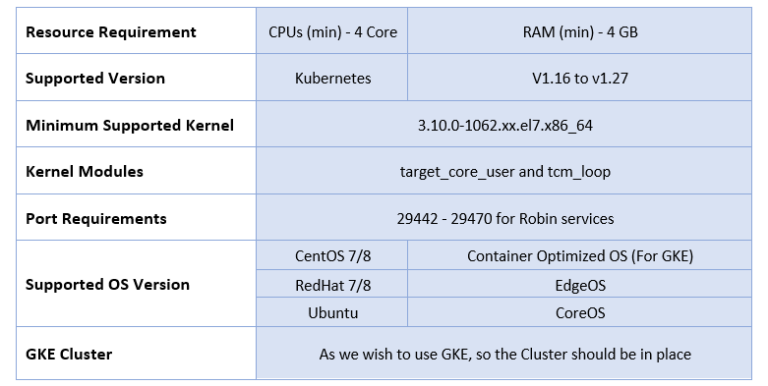Select the CPUs (min) - 4 Core cell
The height and width of the screenshot is (386, 768).
point(332,31)
